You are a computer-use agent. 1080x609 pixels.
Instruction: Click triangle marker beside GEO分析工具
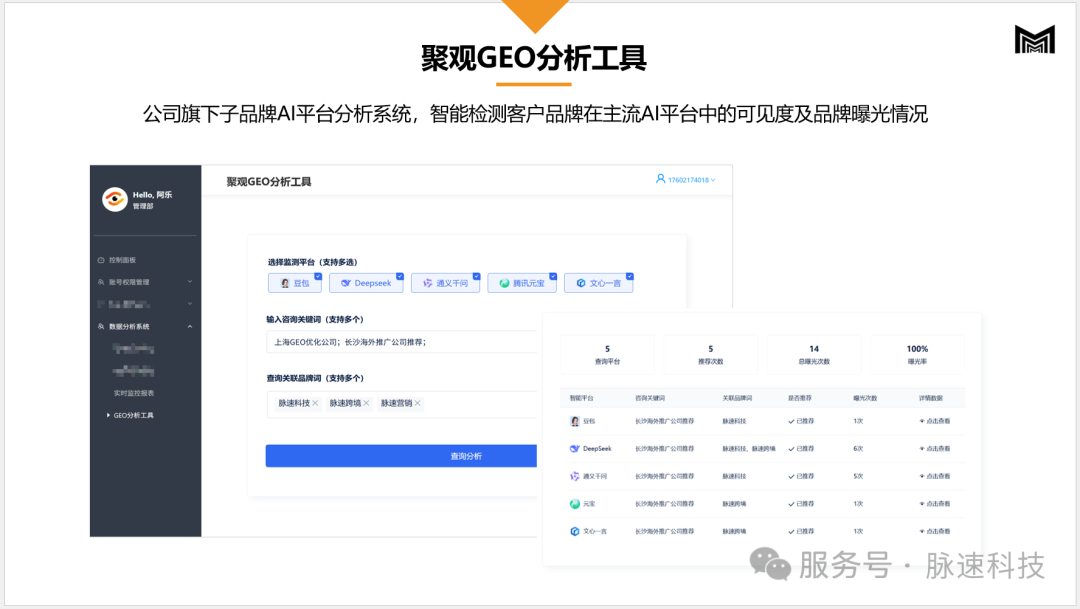108,415
